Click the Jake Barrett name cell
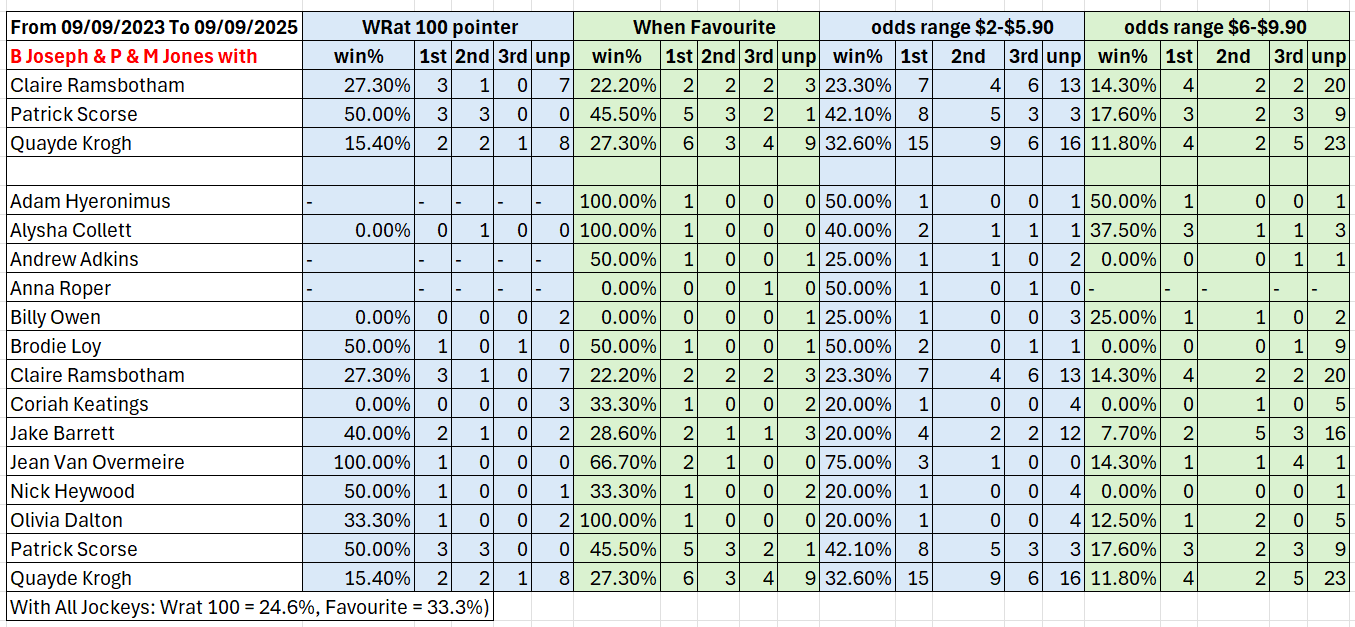This screenshot has height=627, width=1355. (153, 433)
